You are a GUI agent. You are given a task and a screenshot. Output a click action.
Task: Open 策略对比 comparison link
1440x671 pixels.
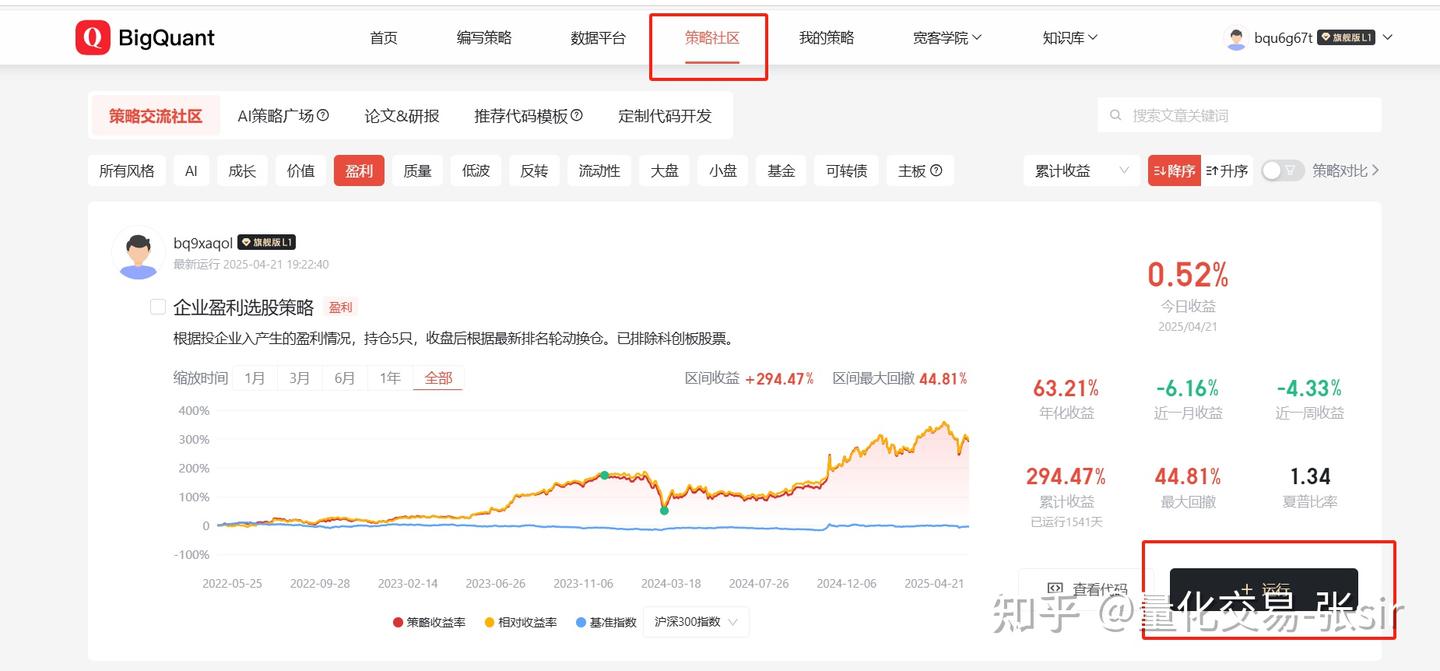tap(1338, 171)
